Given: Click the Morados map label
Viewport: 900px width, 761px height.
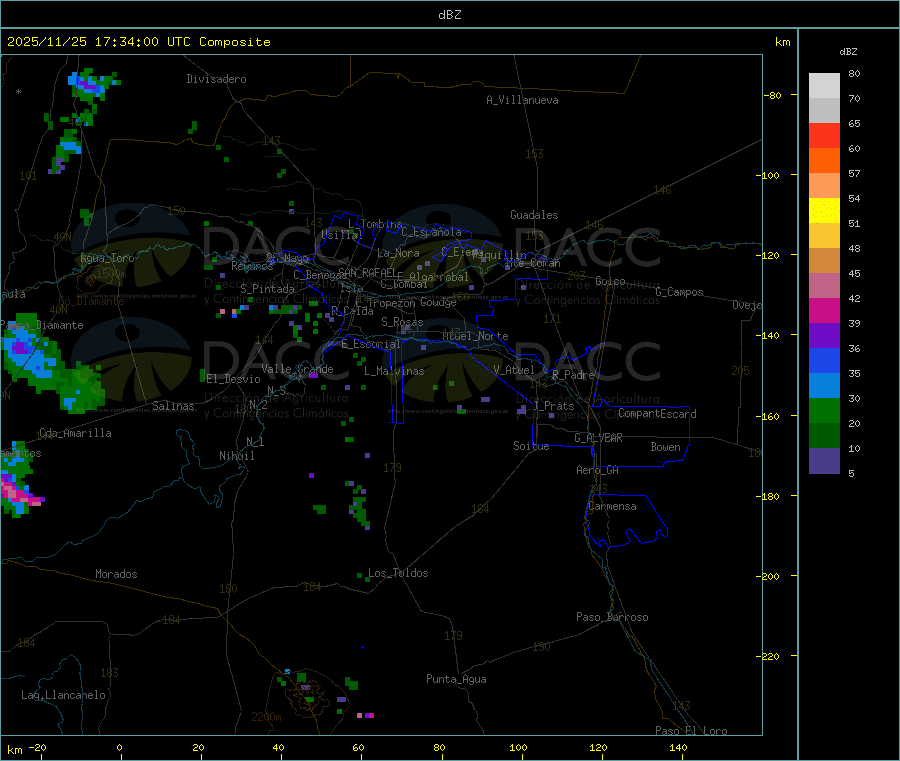Looking at the screenshot, I should click(116, 574).
